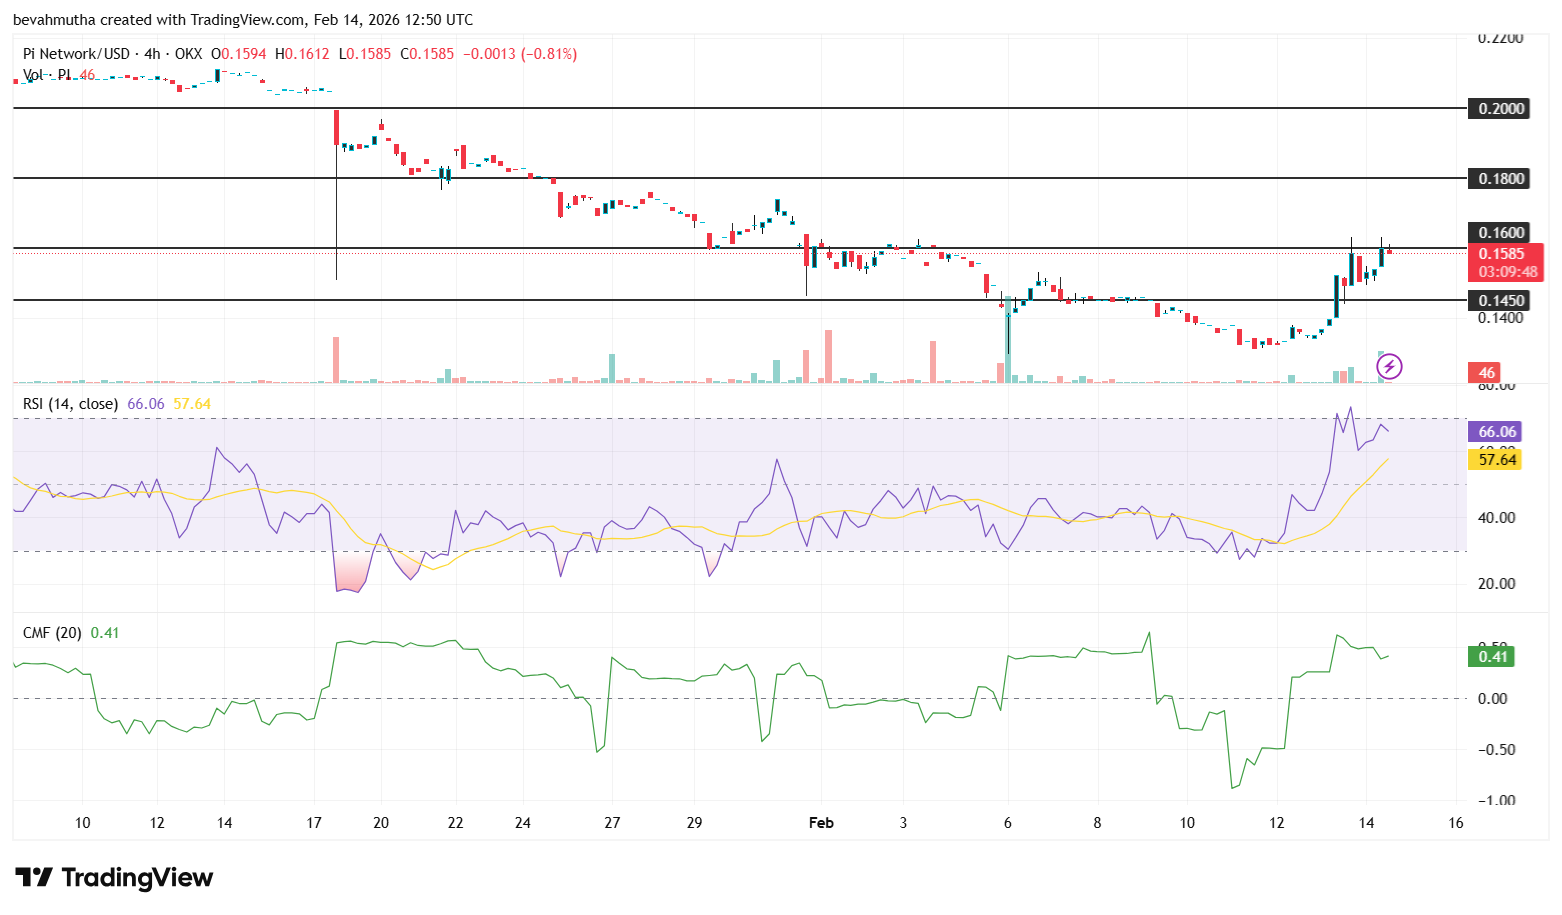This screenshot has height=915, width=1562.
Task: Click the Feb label on time axis
Action: pyautogui.click(x=820, y=822)
